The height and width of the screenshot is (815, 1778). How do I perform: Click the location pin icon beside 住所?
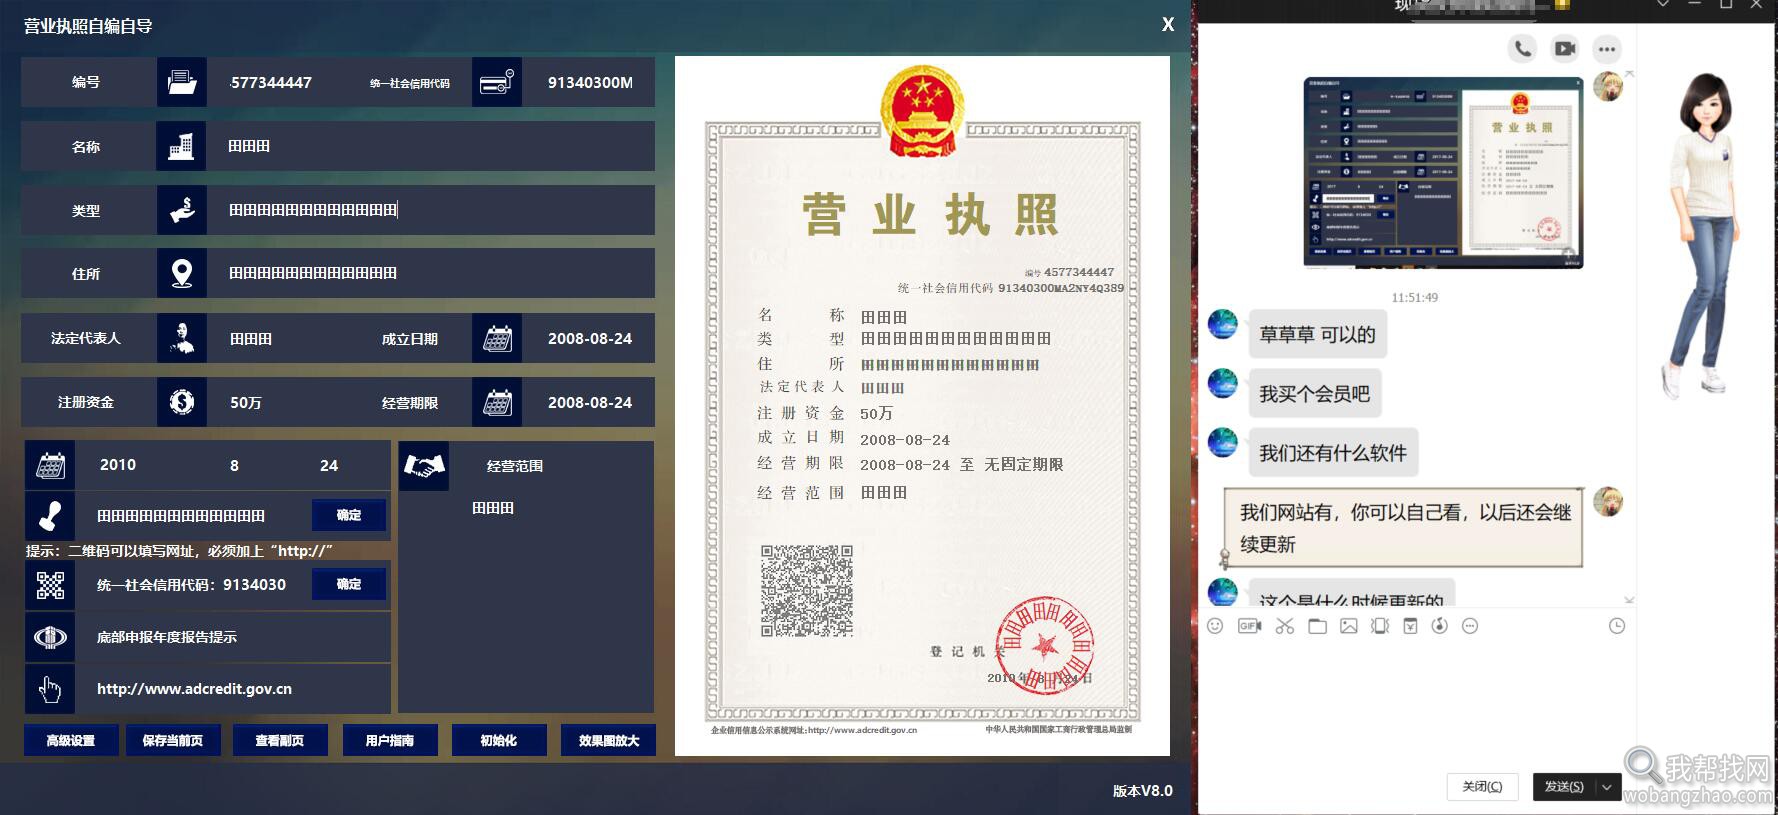point(182,273)
